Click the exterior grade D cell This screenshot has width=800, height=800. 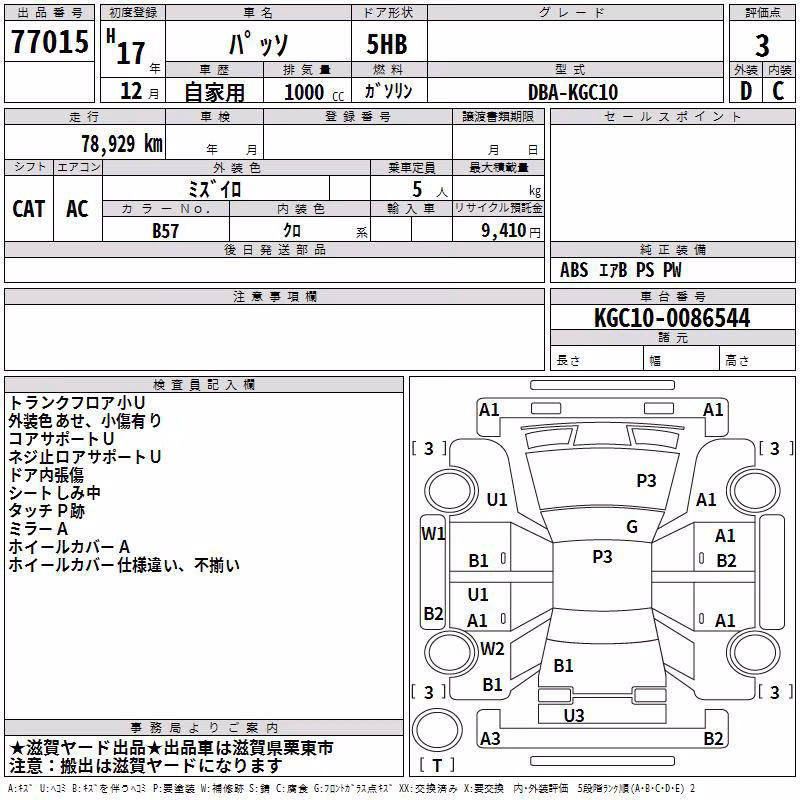pyautogui.click(x=746, y=90)
